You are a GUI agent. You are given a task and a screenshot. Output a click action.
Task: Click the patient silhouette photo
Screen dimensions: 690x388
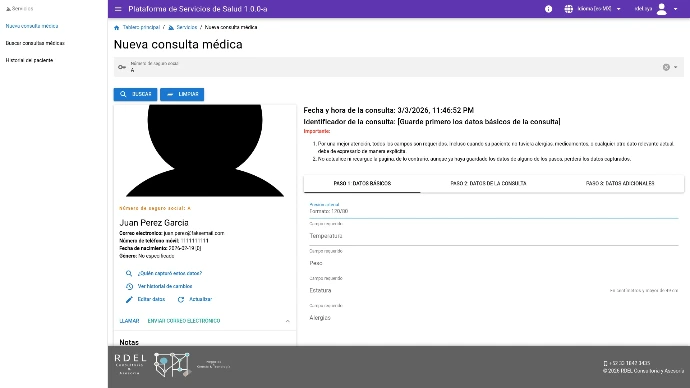tap(205, 150)
